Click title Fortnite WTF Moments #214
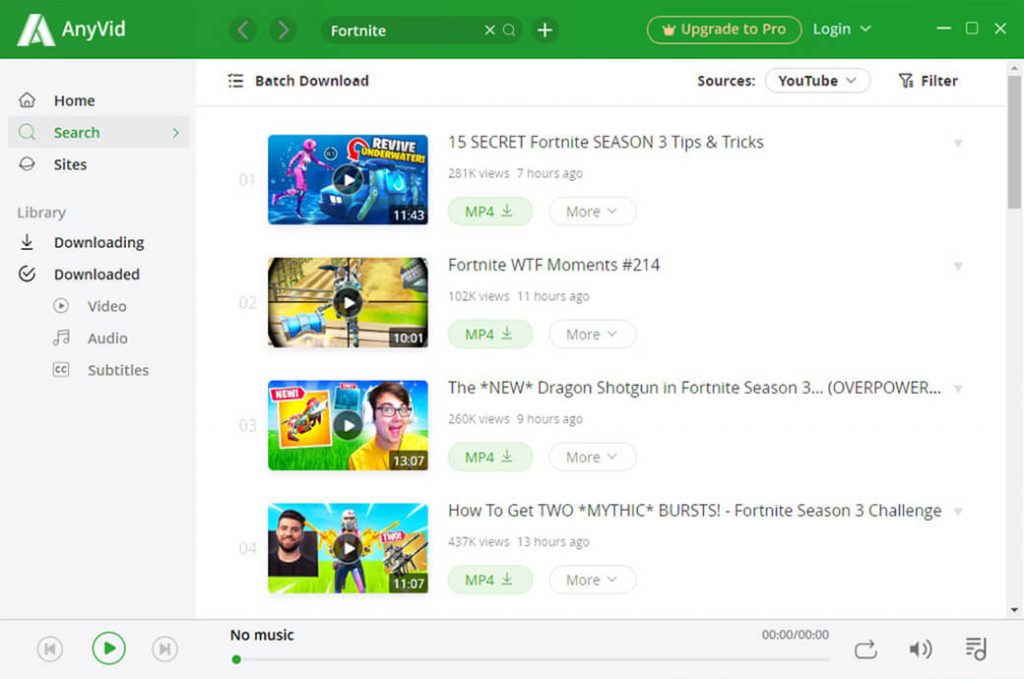This screenshot has width=1024, height=679. tap(554, 265)
